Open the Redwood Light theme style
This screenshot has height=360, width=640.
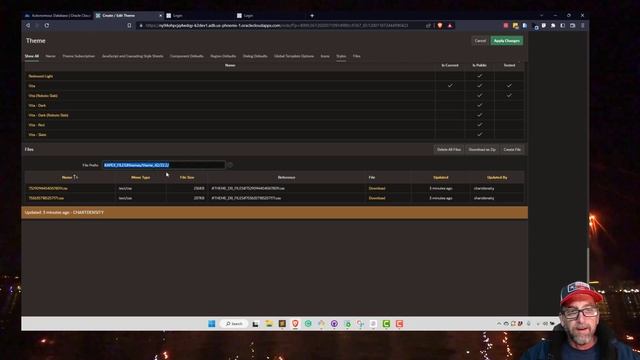40,76
